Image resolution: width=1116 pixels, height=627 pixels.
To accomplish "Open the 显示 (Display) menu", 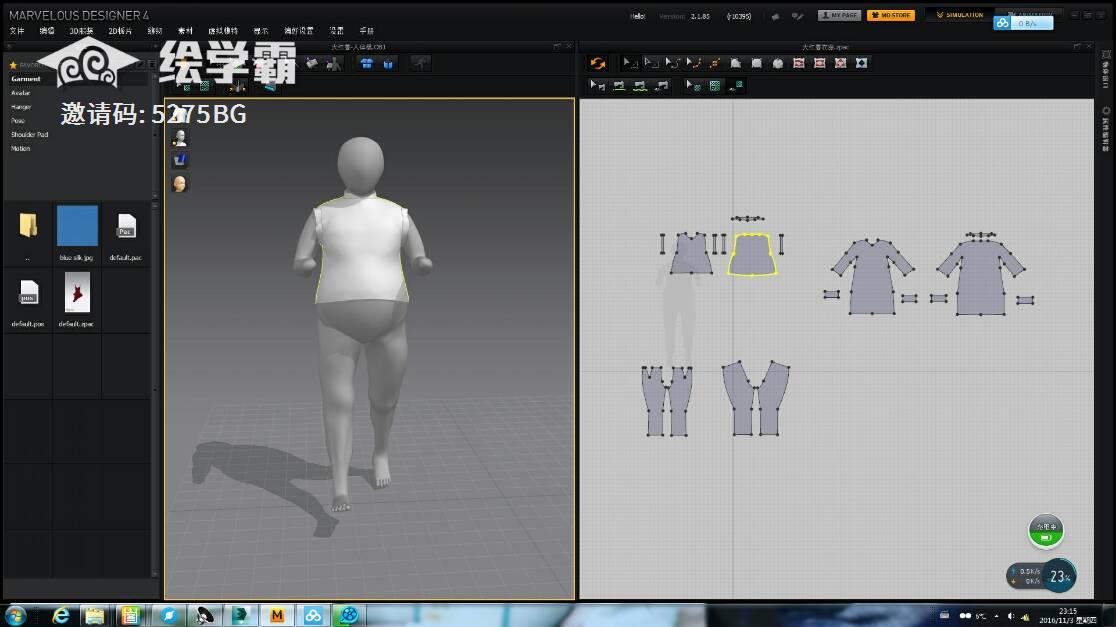I will pyautogui.click(x=261, y=31).
